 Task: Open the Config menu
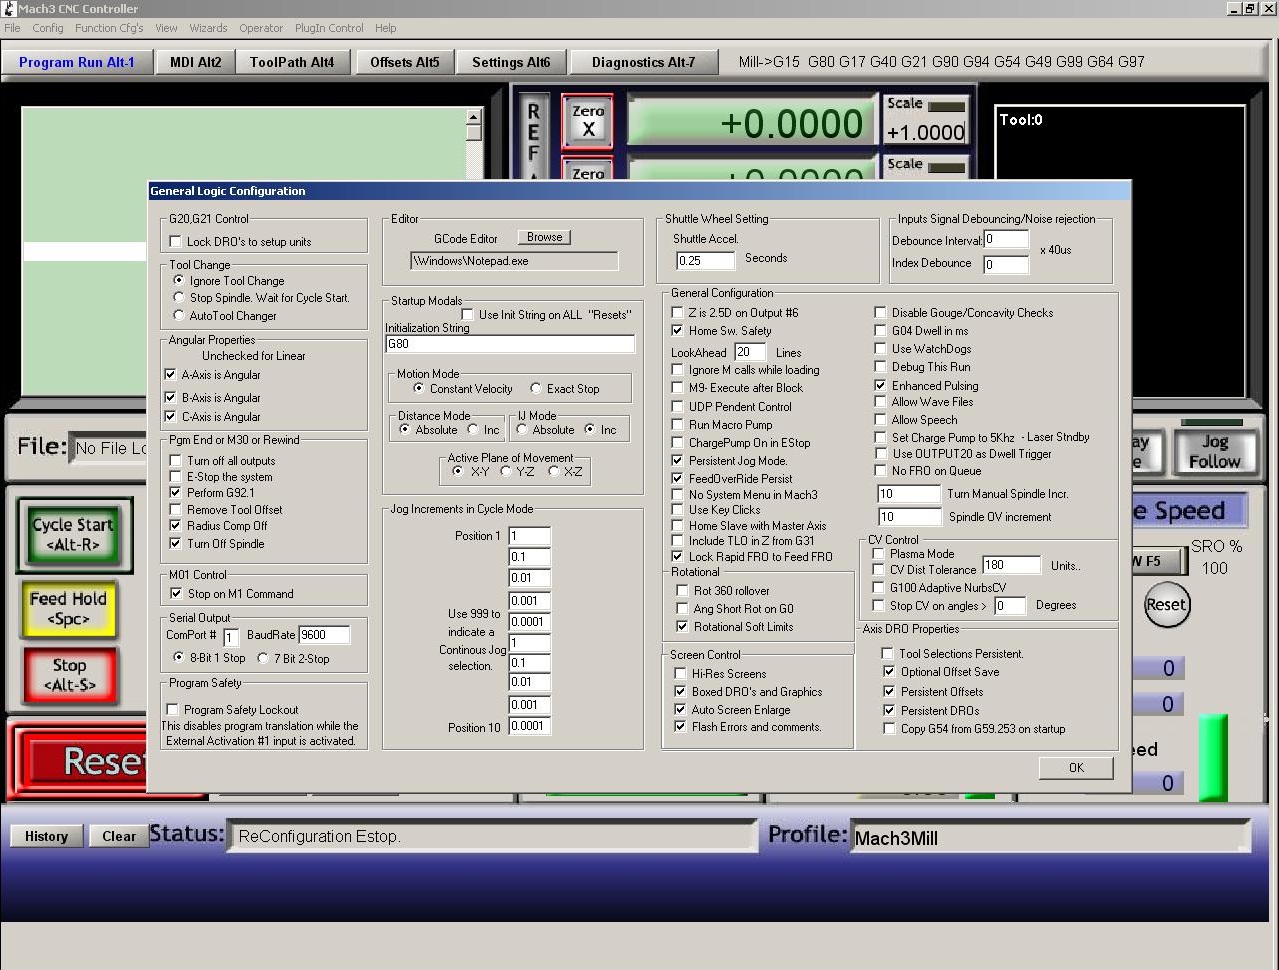click(47, 28)
